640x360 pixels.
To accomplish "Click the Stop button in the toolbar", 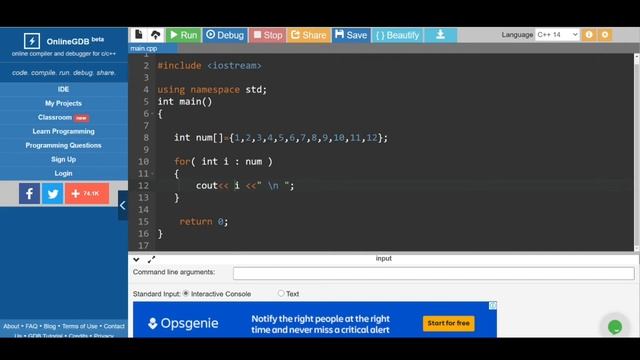I will [268, 35].
